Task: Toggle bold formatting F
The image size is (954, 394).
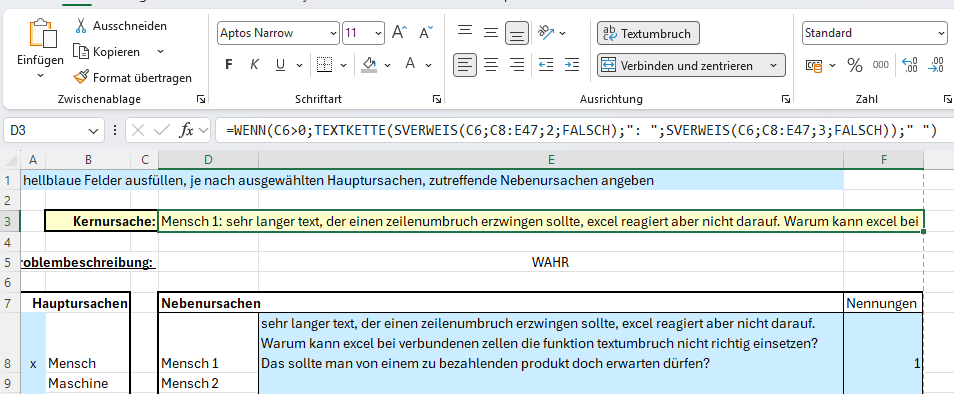Action: pyautogui.click(x=229, y=64)
